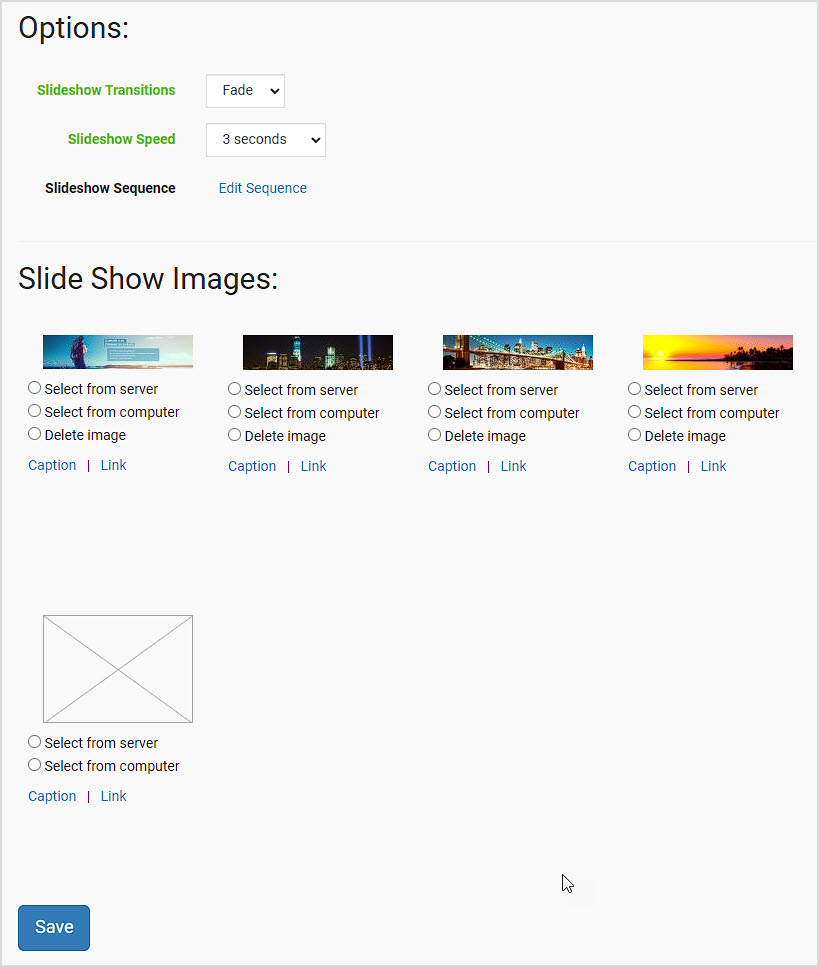Click Link beneath the bridge image
Screen dimensions: 819x967
[513, 465]
